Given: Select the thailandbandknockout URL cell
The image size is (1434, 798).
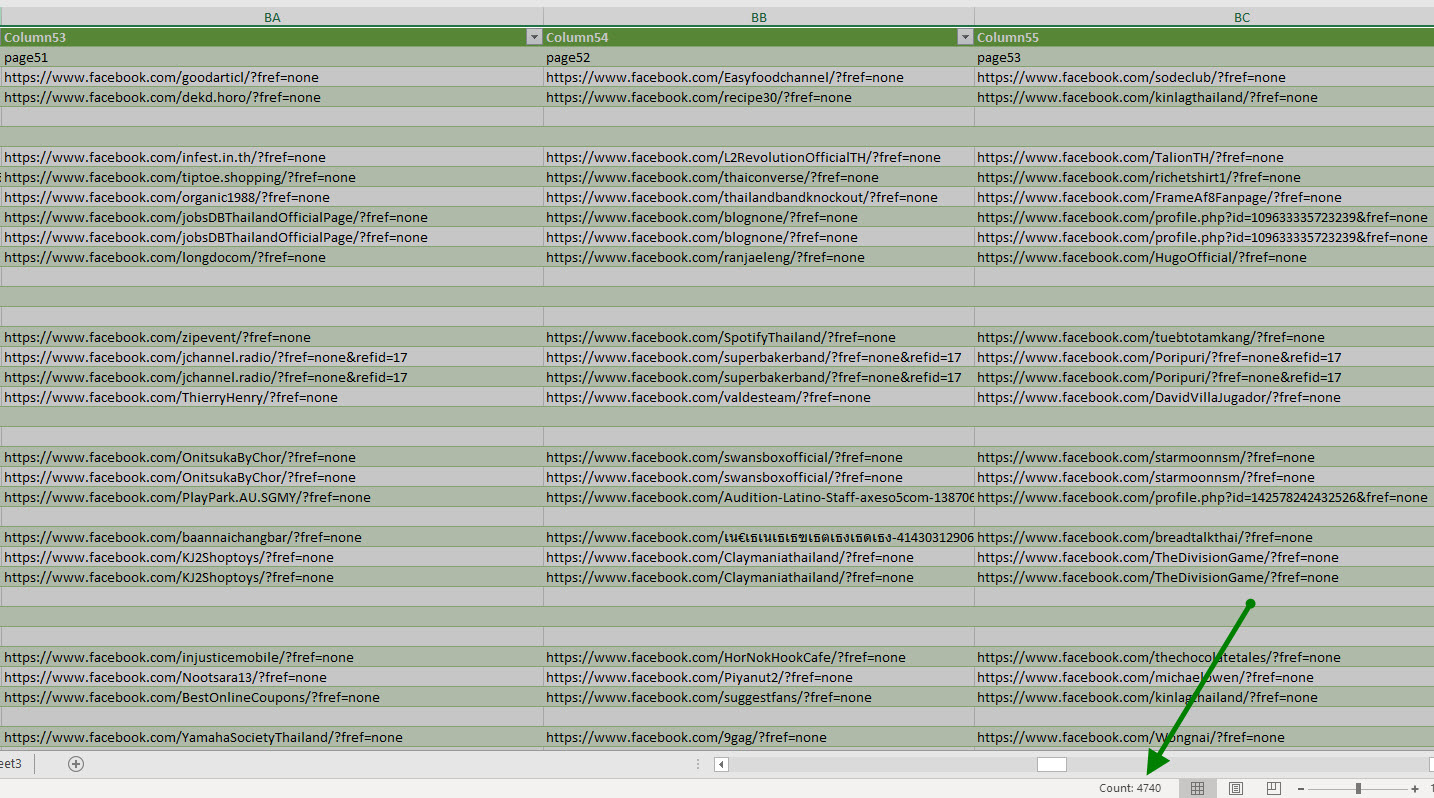Looking at the screenshot, I should (x=759, y=197).
